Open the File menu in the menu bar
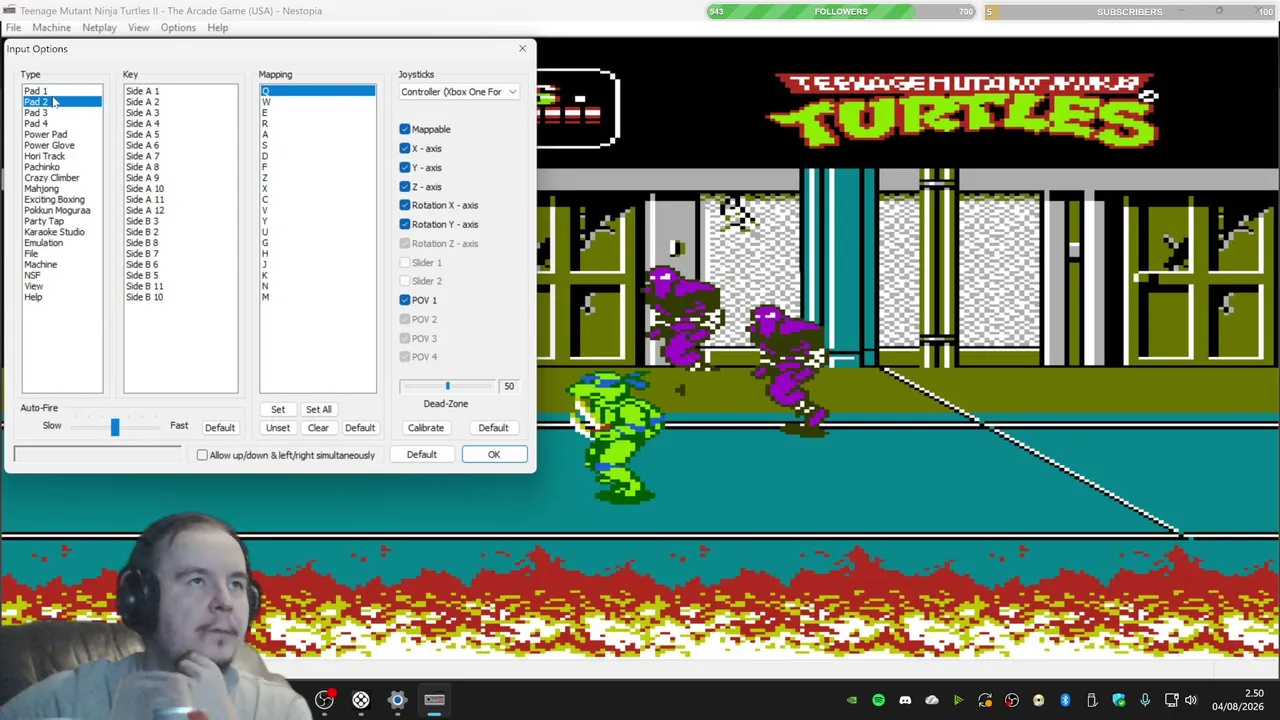Screen dimensions: 1280x720 pos(14,28)
